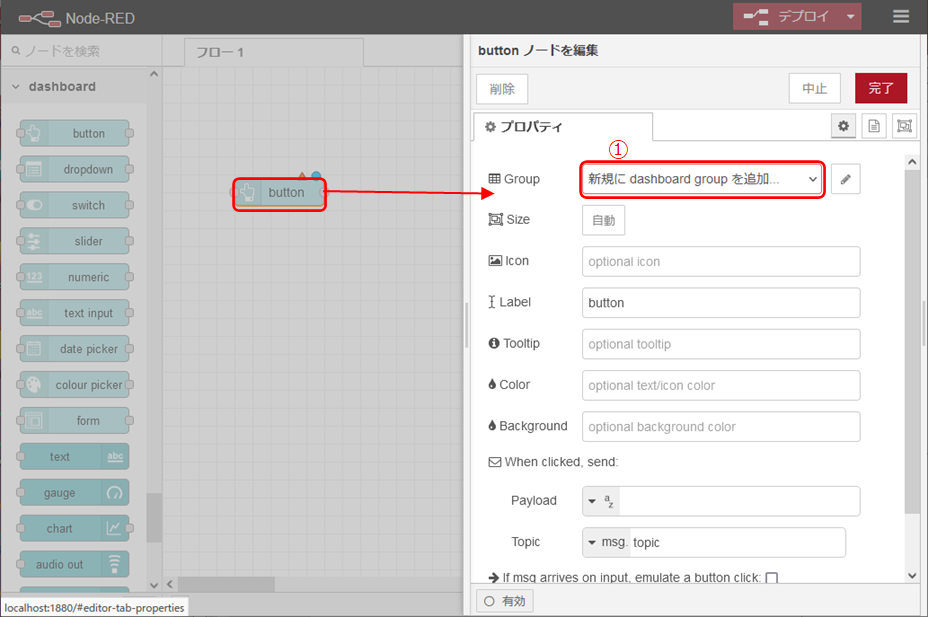Enable emulate button click on input checkbox

click(771, 578)
